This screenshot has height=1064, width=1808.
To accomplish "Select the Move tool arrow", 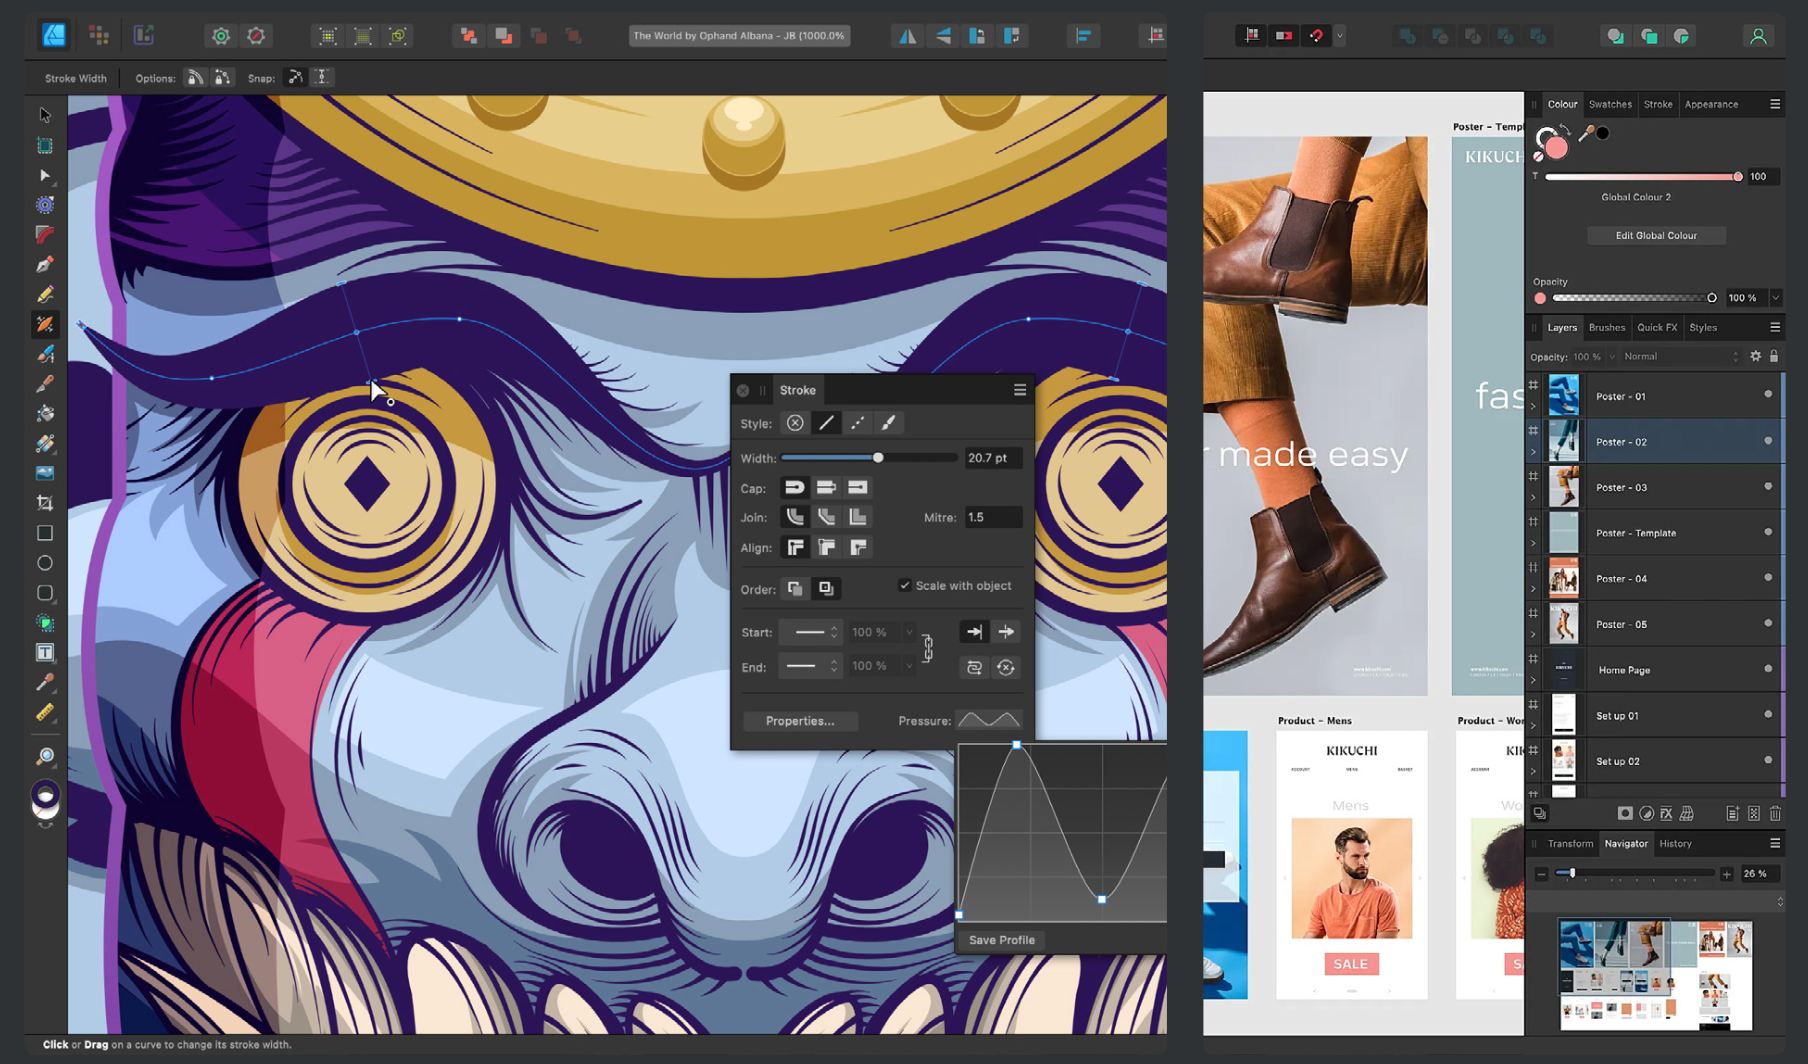I will (x=45, y=115).
